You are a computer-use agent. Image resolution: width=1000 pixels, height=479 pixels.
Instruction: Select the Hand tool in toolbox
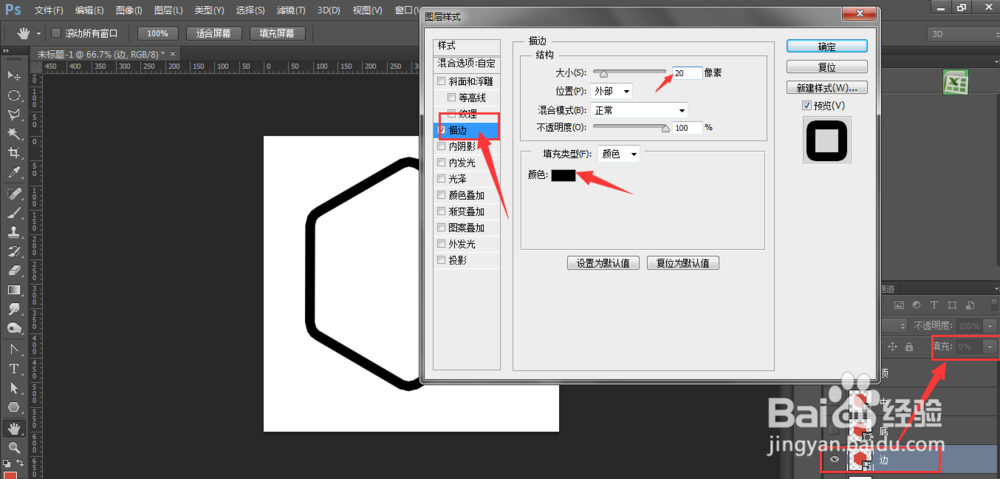[x=13, y=427]
